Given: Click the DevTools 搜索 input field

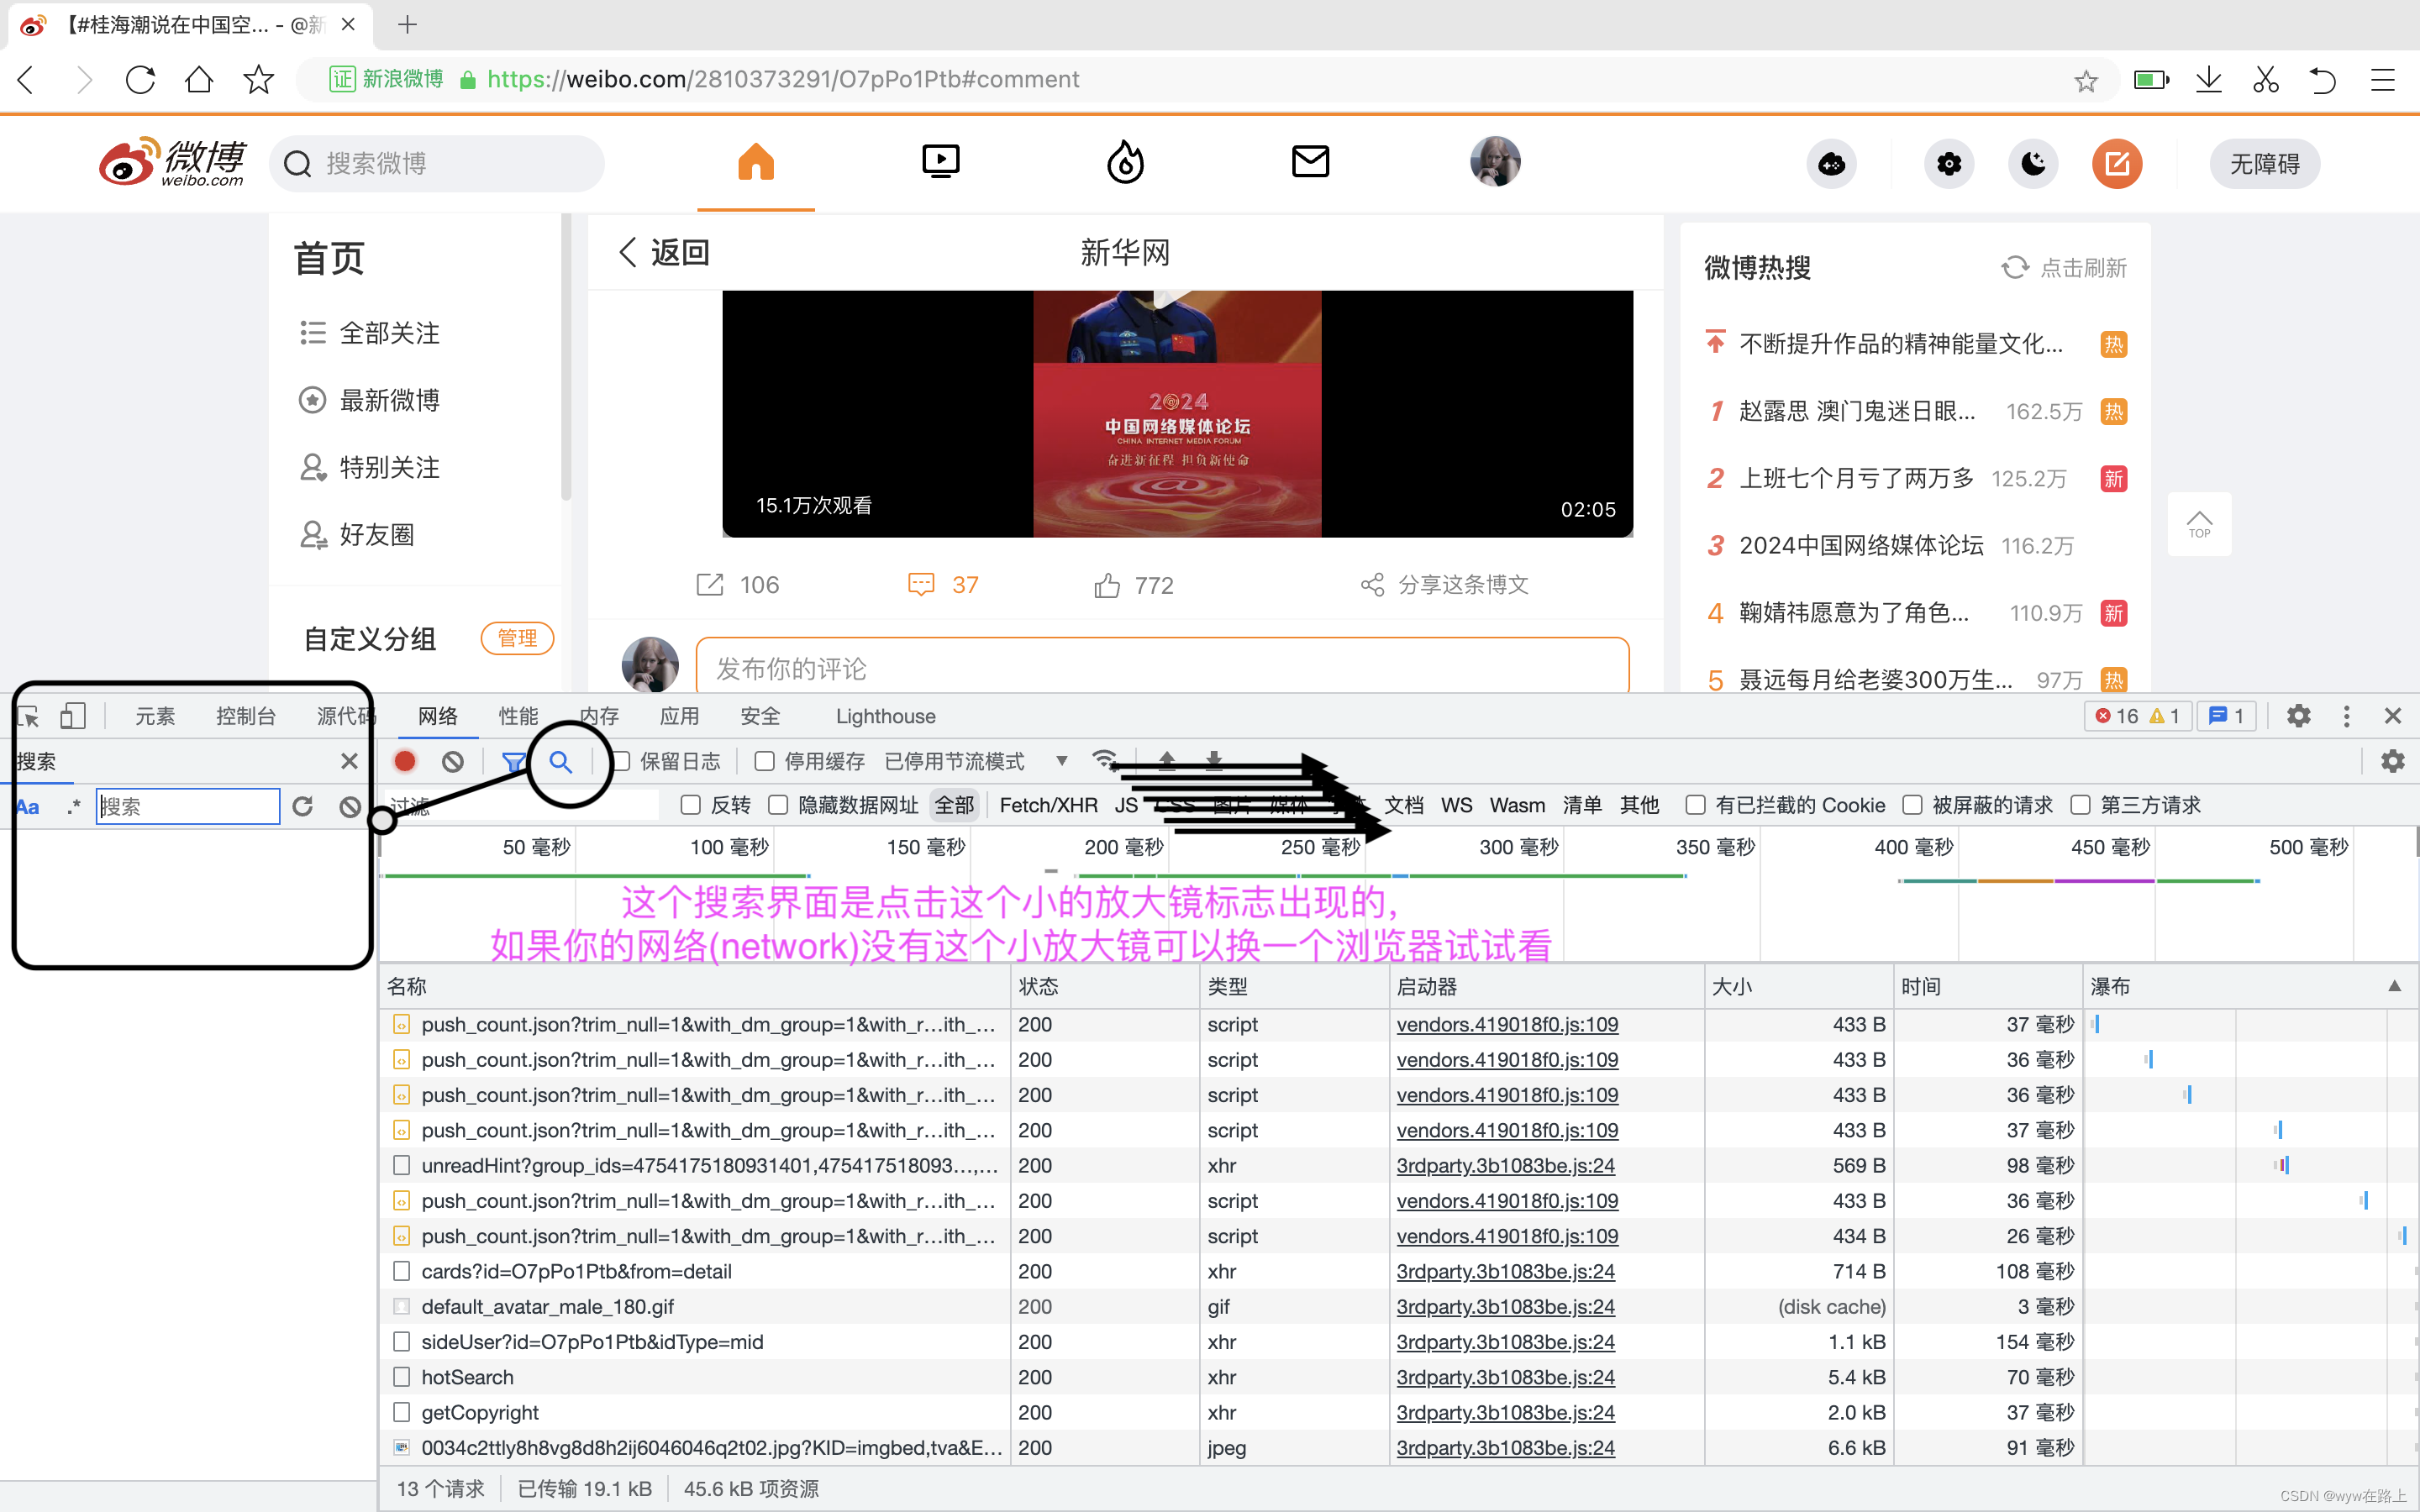Looking at the screenshot, I should [x=188, y=806].
